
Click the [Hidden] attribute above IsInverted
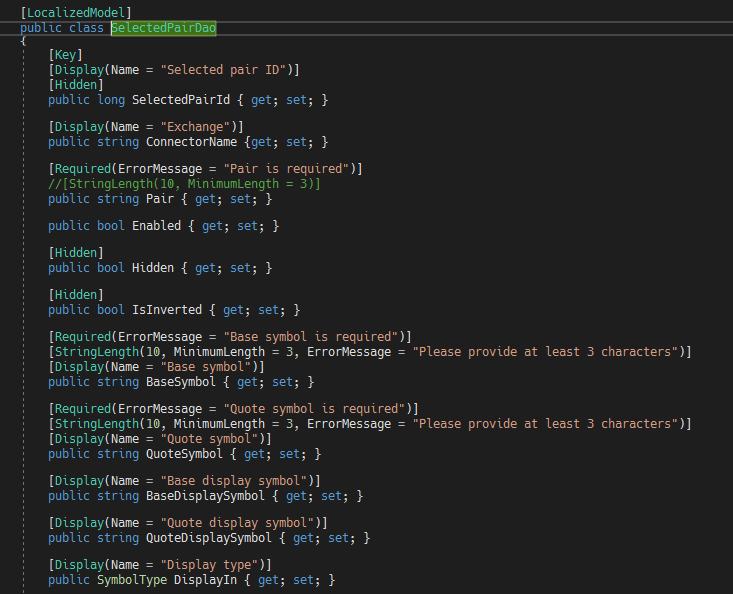click(x=76, y=295)
